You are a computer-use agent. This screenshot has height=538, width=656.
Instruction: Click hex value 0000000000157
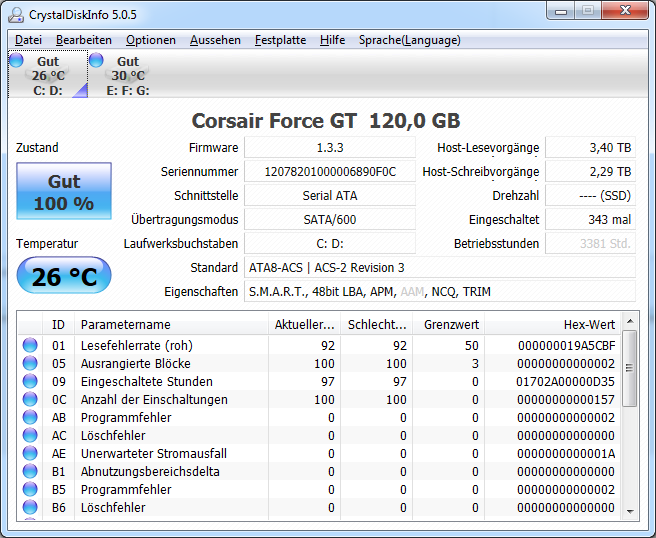click(566, 399)
